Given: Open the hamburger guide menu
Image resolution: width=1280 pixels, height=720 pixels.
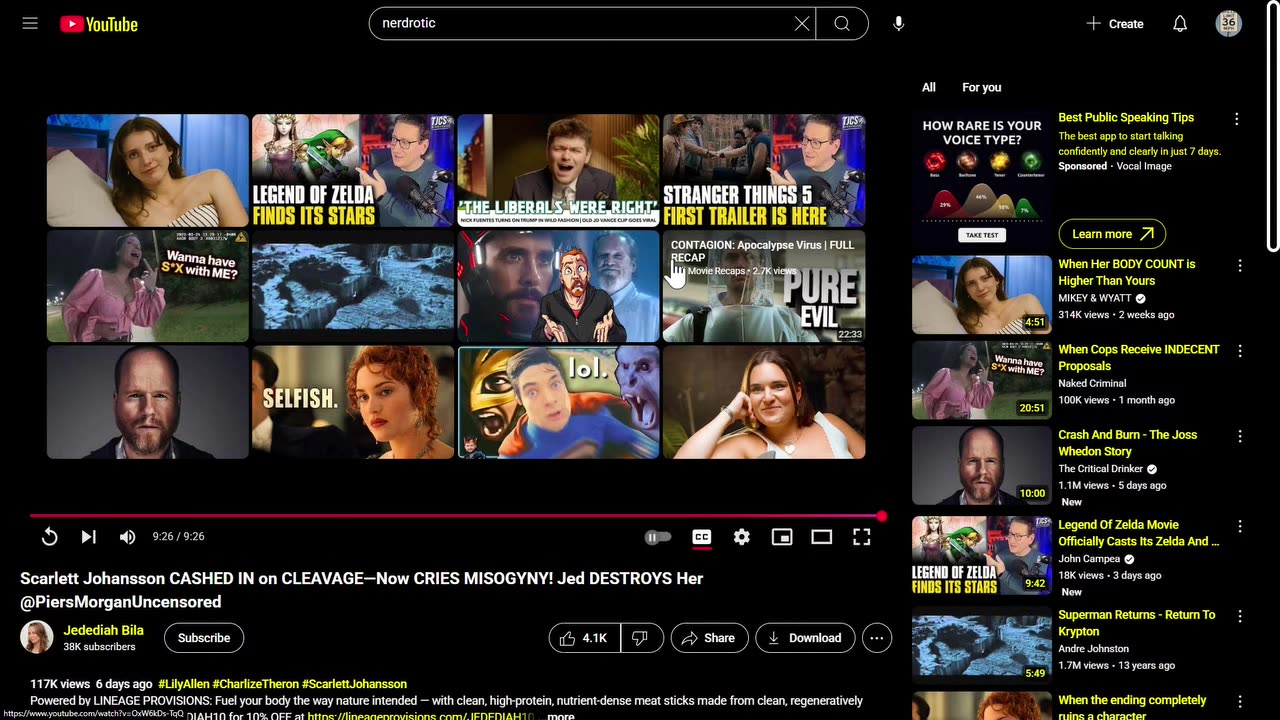Looking at the screenshot, I should (x=30, y=23).
